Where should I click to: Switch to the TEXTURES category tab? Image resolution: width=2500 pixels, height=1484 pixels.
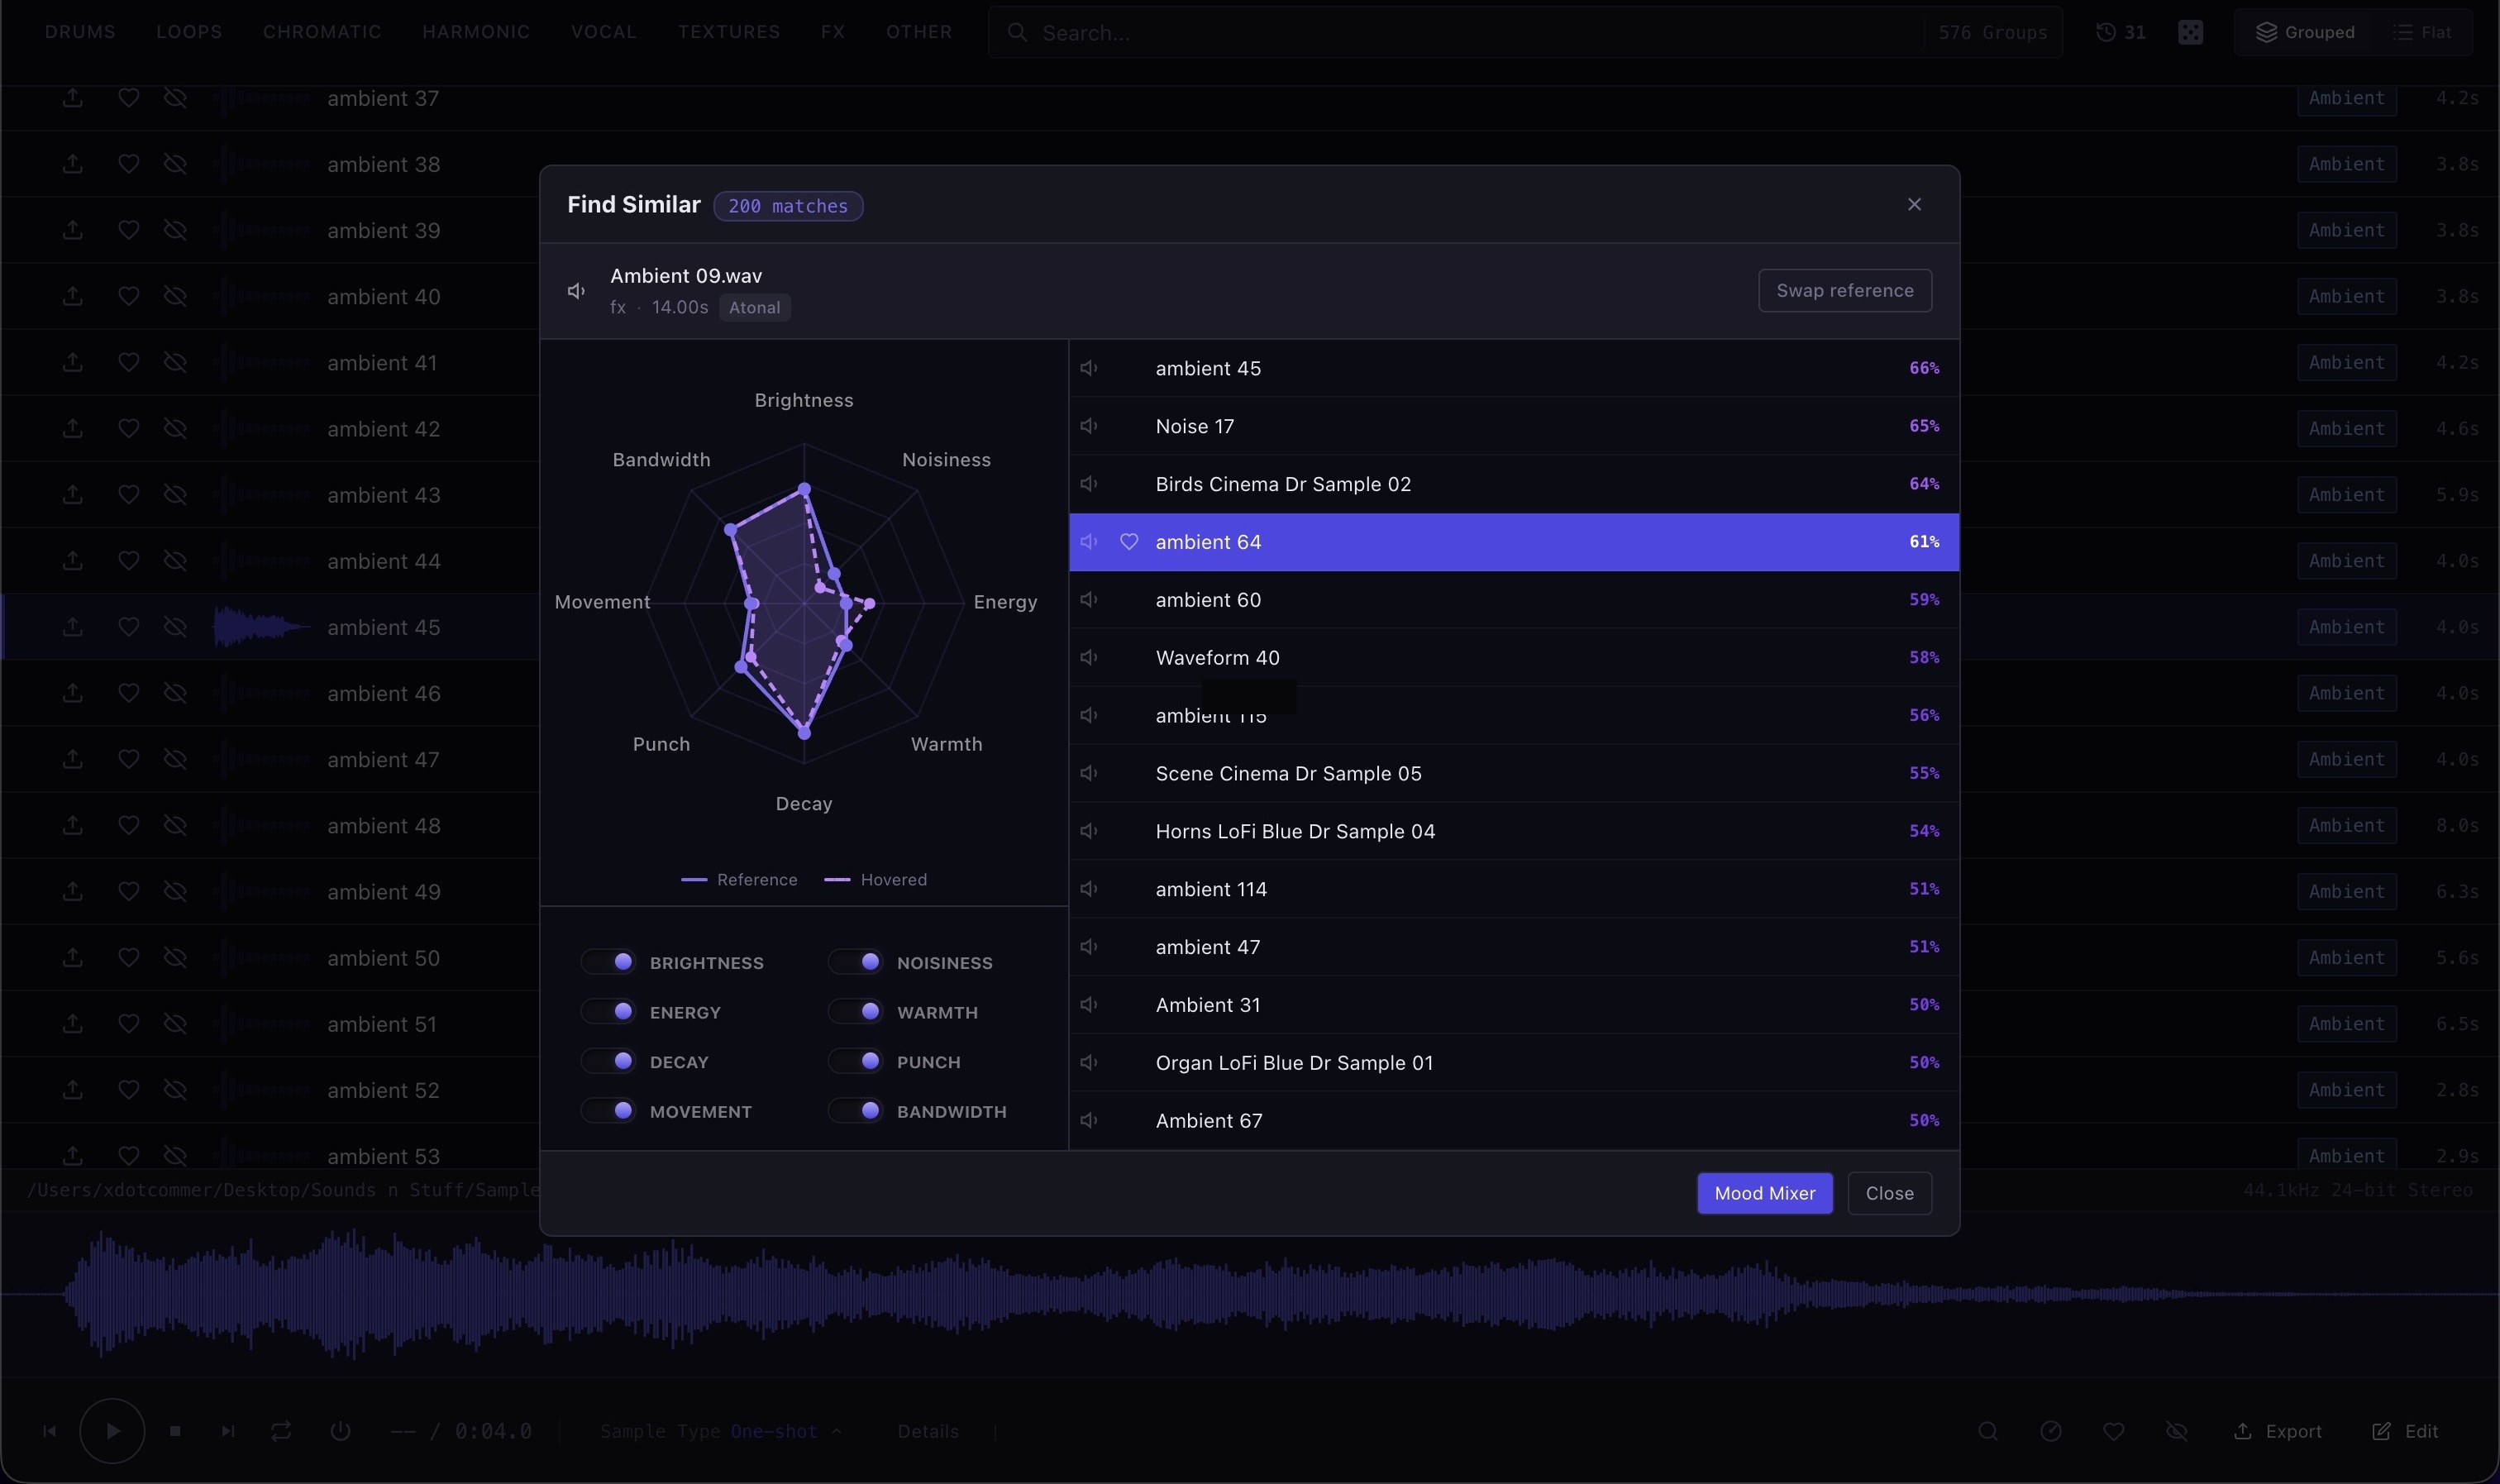point(728,31)
